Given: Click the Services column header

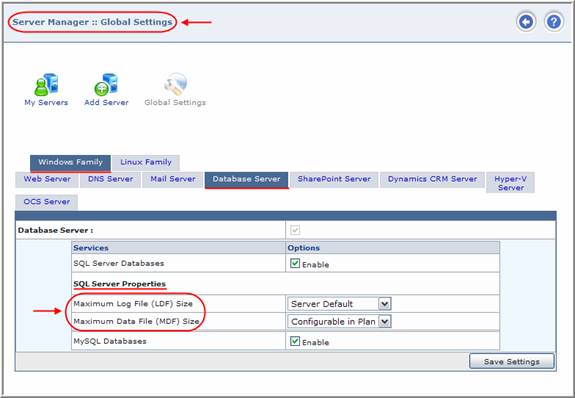Looking at the screenshot, I should [91, 248].
